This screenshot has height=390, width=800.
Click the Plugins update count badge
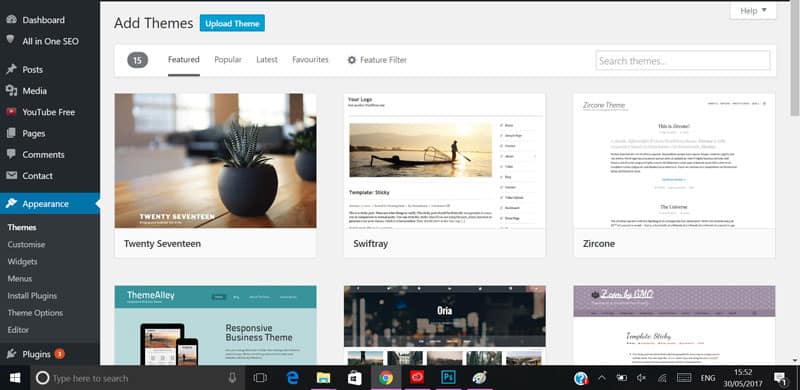click(x=59, y=354)
